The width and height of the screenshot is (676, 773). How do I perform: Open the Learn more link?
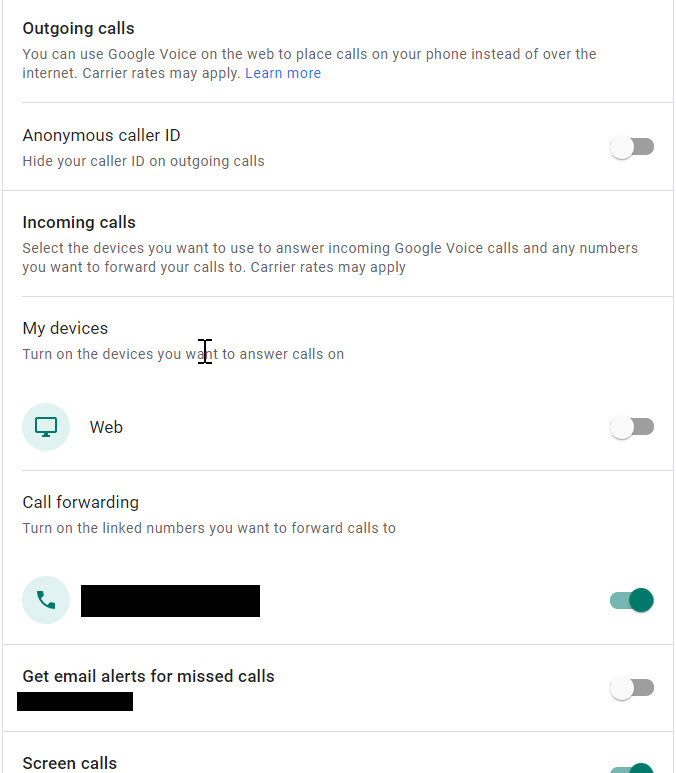coord(283,73)
